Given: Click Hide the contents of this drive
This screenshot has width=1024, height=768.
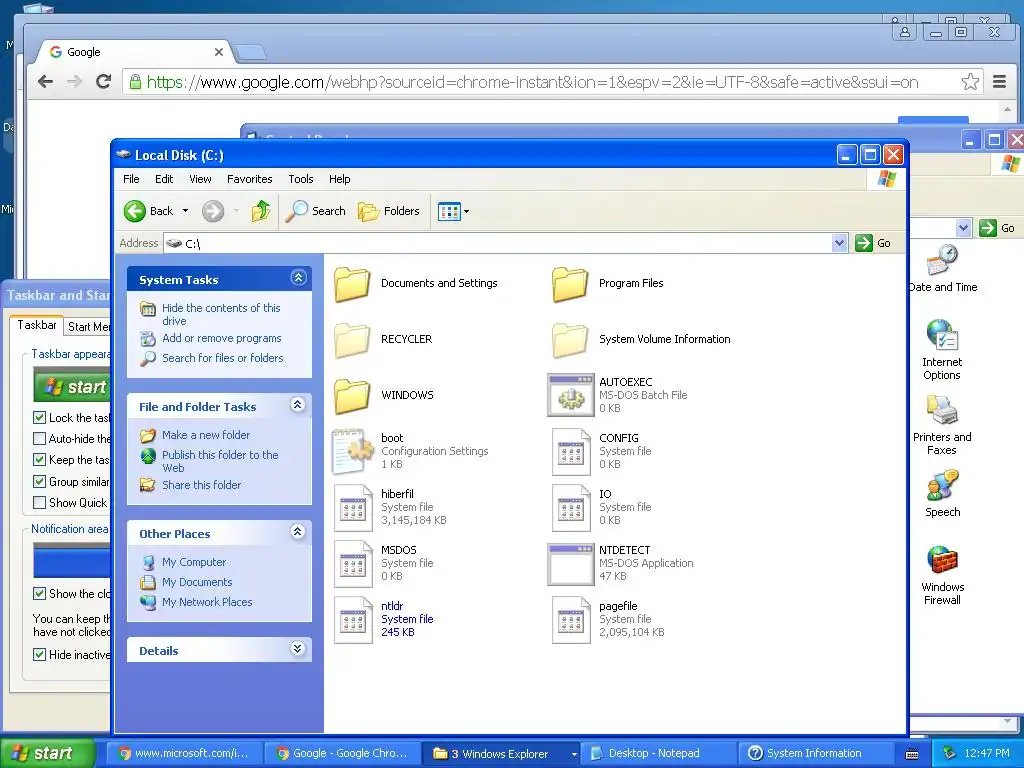Looking at the screenshot, I should coord(221,314).
